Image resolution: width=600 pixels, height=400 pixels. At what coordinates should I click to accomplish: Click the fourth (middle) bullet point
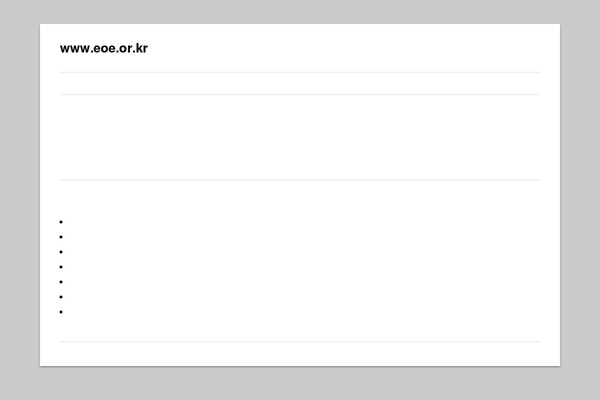[61, 267]
